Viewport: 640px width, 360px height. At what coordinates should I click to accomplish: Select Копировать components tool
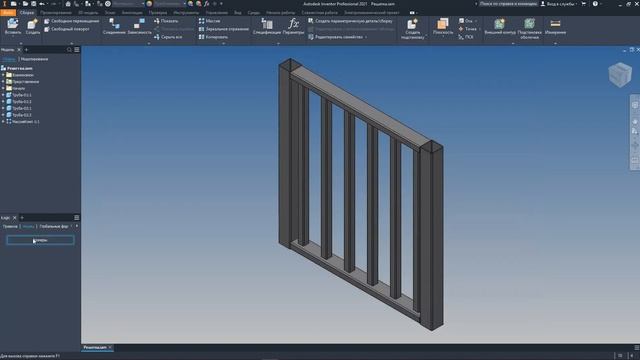(213, 37)
